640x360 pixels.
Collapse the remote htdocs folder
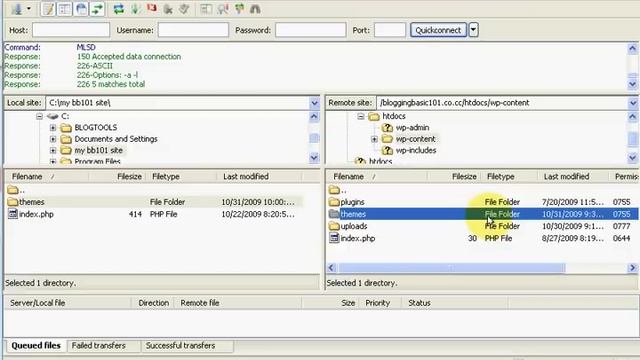point(361,116)
